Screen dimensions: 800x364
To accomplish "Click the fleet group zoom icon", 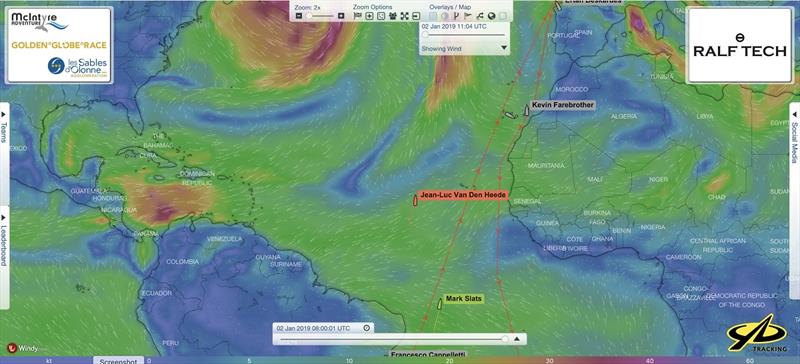I will pyautogui.click(x=393, y=16).
